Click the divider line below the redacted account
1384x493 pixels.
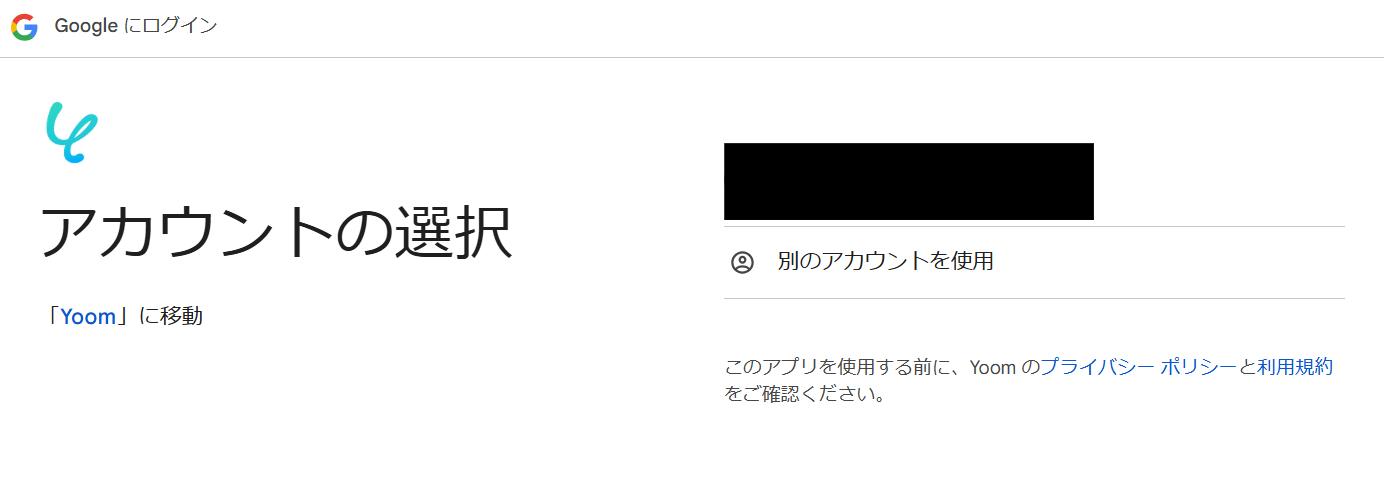point(1034,227)
